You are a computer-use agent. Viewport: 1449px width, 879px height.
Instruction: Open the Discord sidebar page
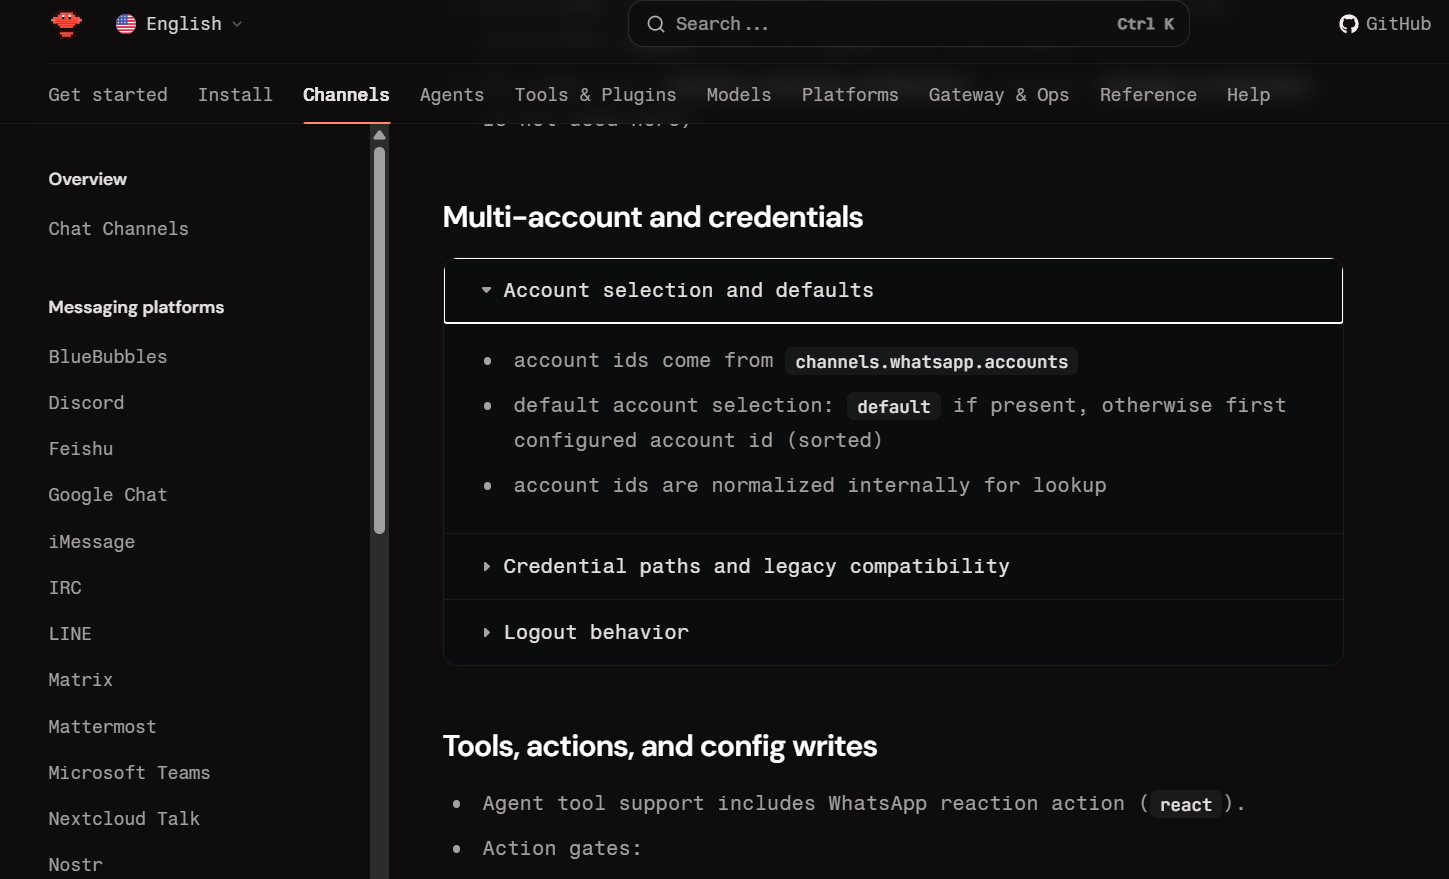click(x=86, y=403)
